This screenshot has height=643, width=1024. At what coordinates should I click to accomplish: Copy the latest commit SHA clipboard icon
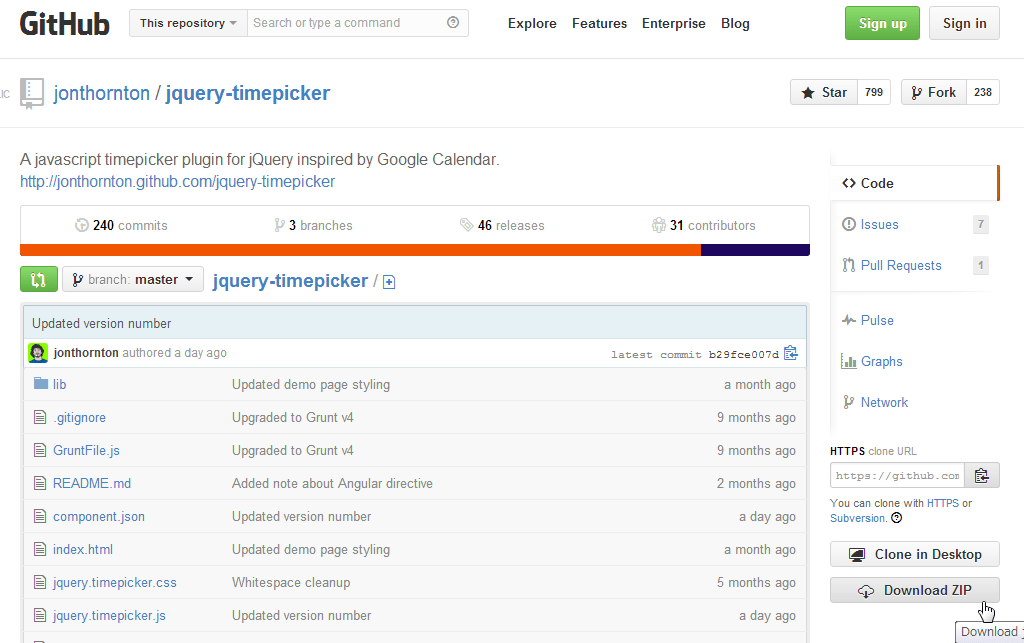(790, 353)
